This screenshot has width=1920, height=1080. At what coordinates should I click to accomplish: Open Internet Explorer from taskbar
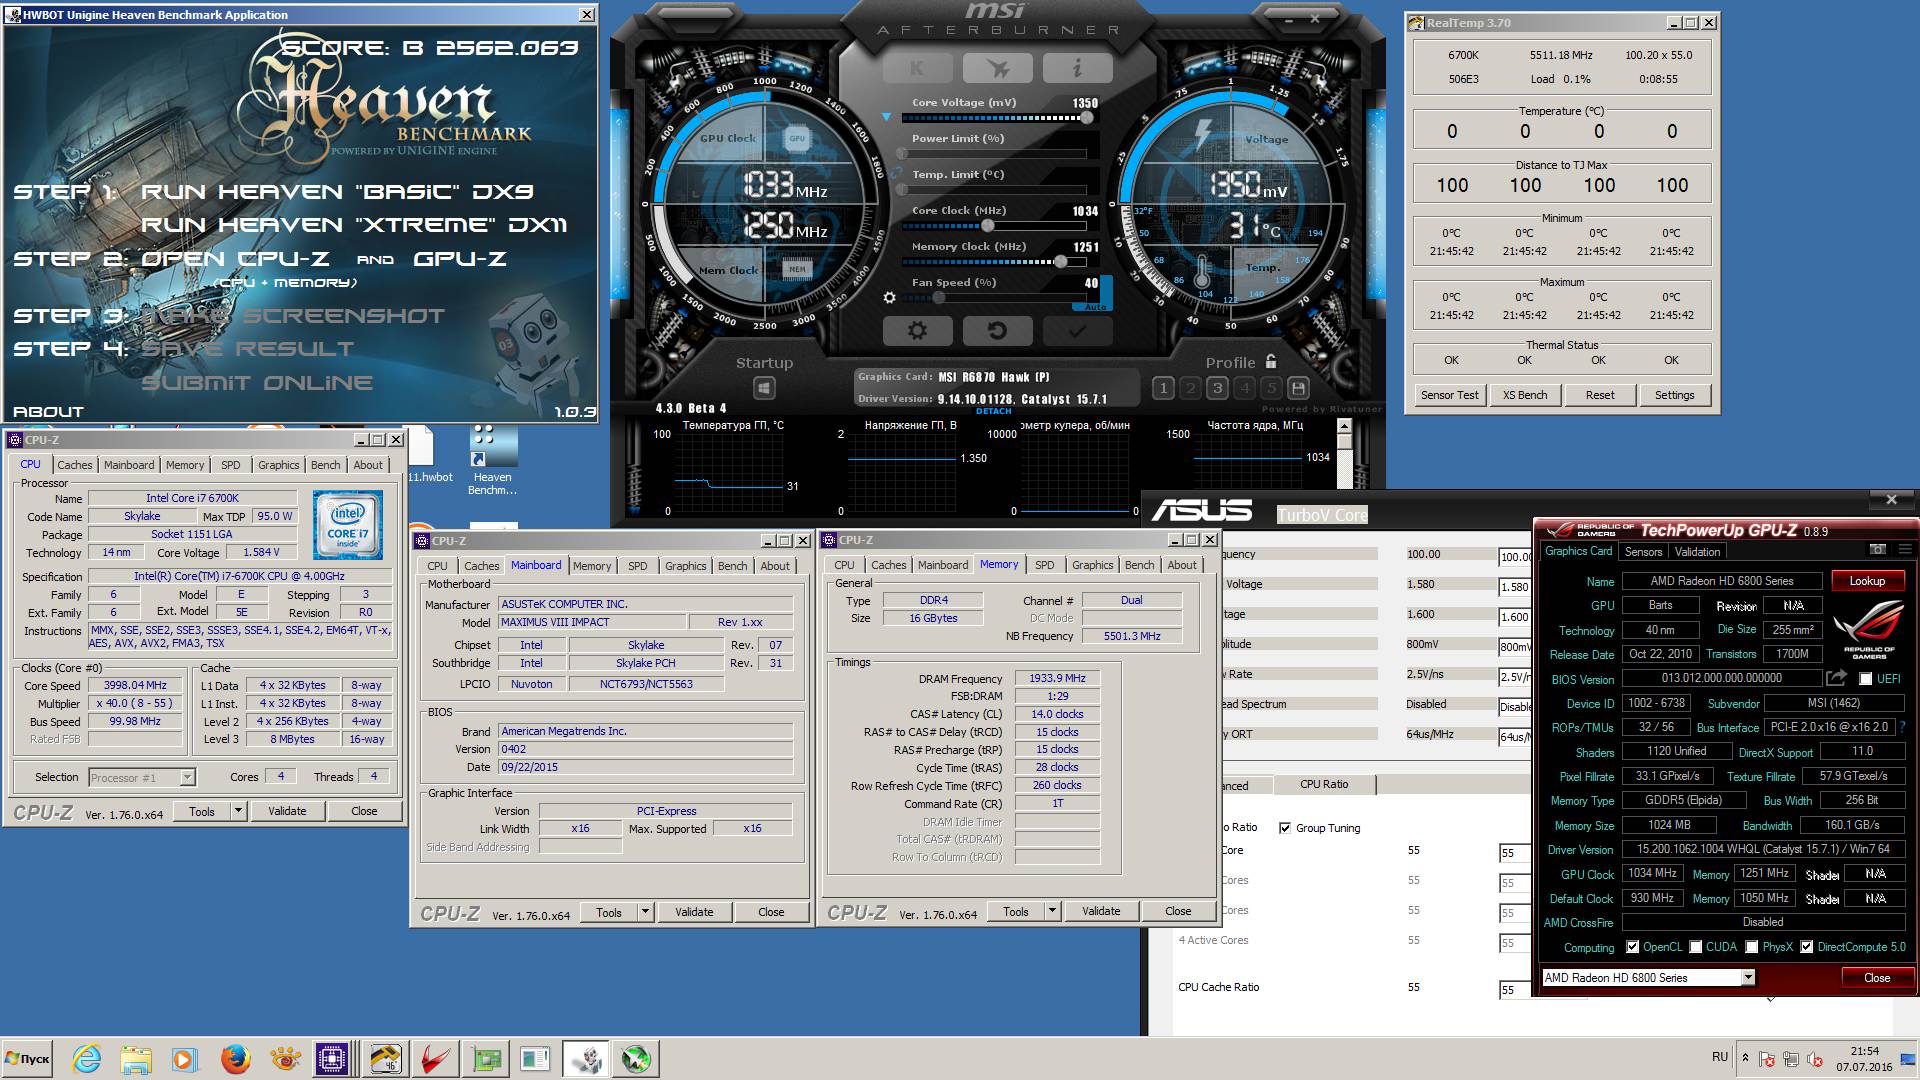[87, 1059]
